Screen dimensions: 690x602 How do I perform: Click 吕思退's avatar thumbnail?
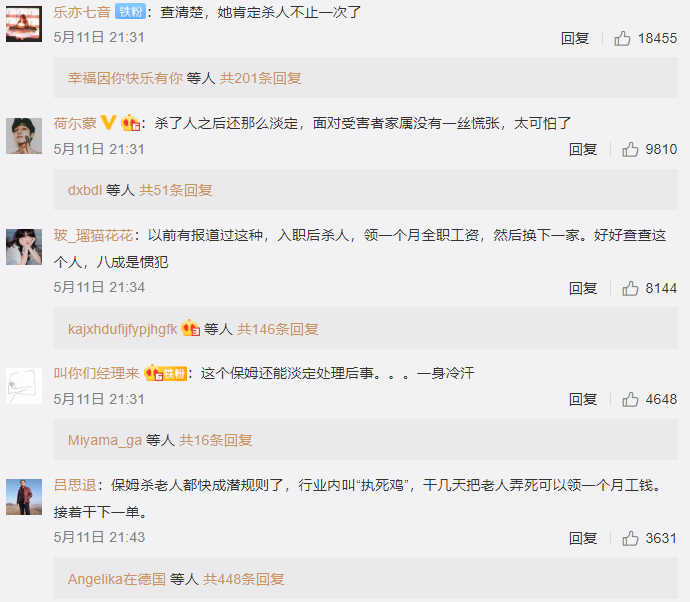click(24, 497)
